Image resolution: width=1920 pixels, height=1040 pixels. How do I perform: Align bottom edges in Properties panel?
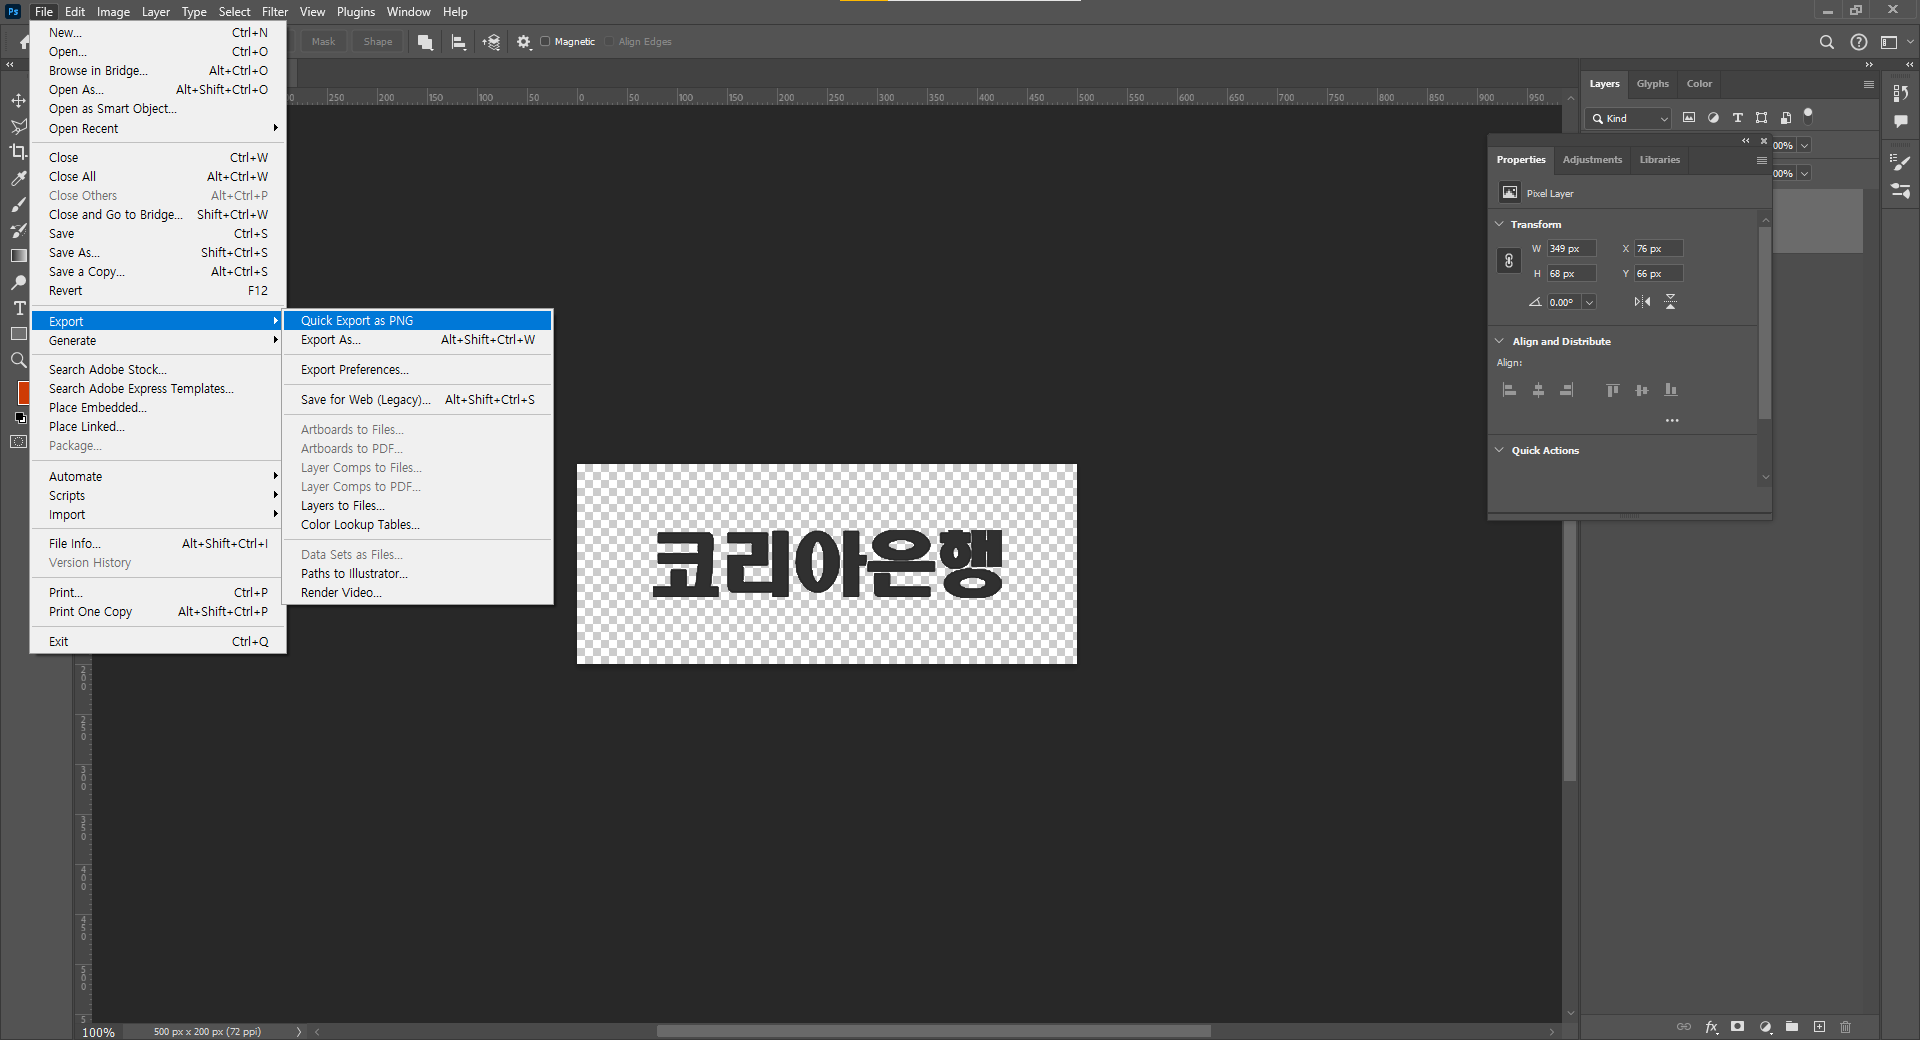click(x=1670, y=390)
